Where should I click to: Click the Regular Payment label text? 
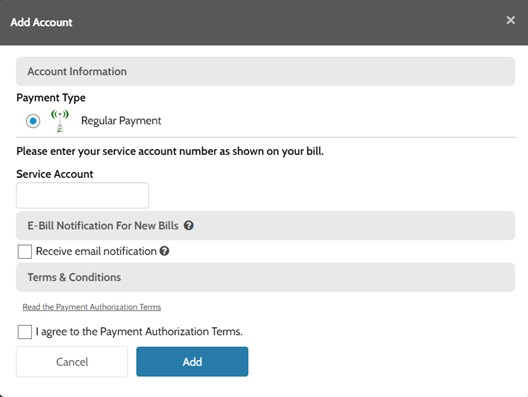click(x=121, y=121)
